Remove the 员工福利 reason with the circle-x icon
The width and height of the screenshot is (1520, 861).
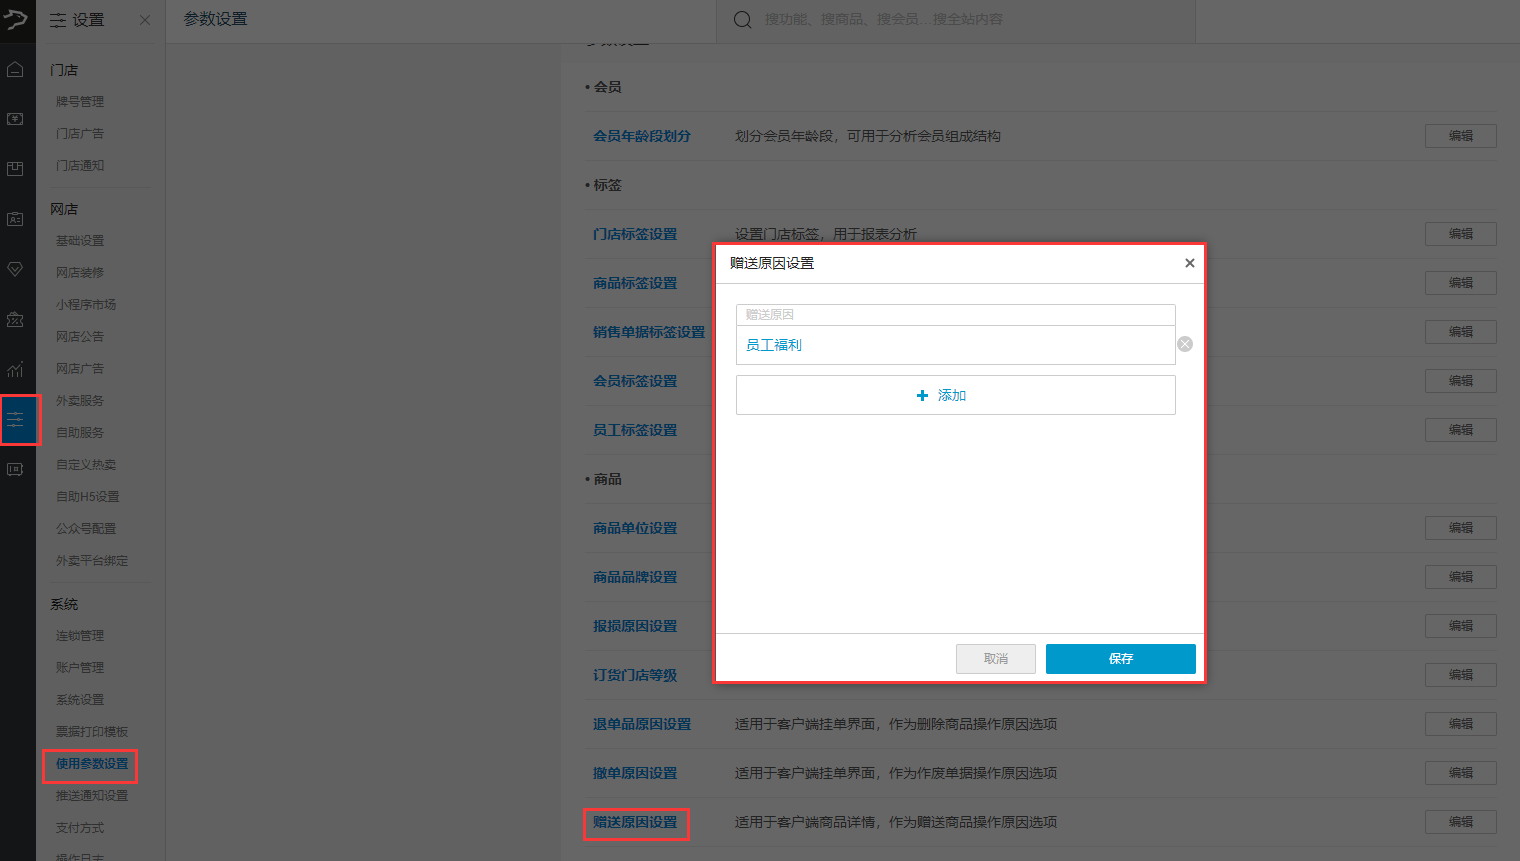[1185, 344]
